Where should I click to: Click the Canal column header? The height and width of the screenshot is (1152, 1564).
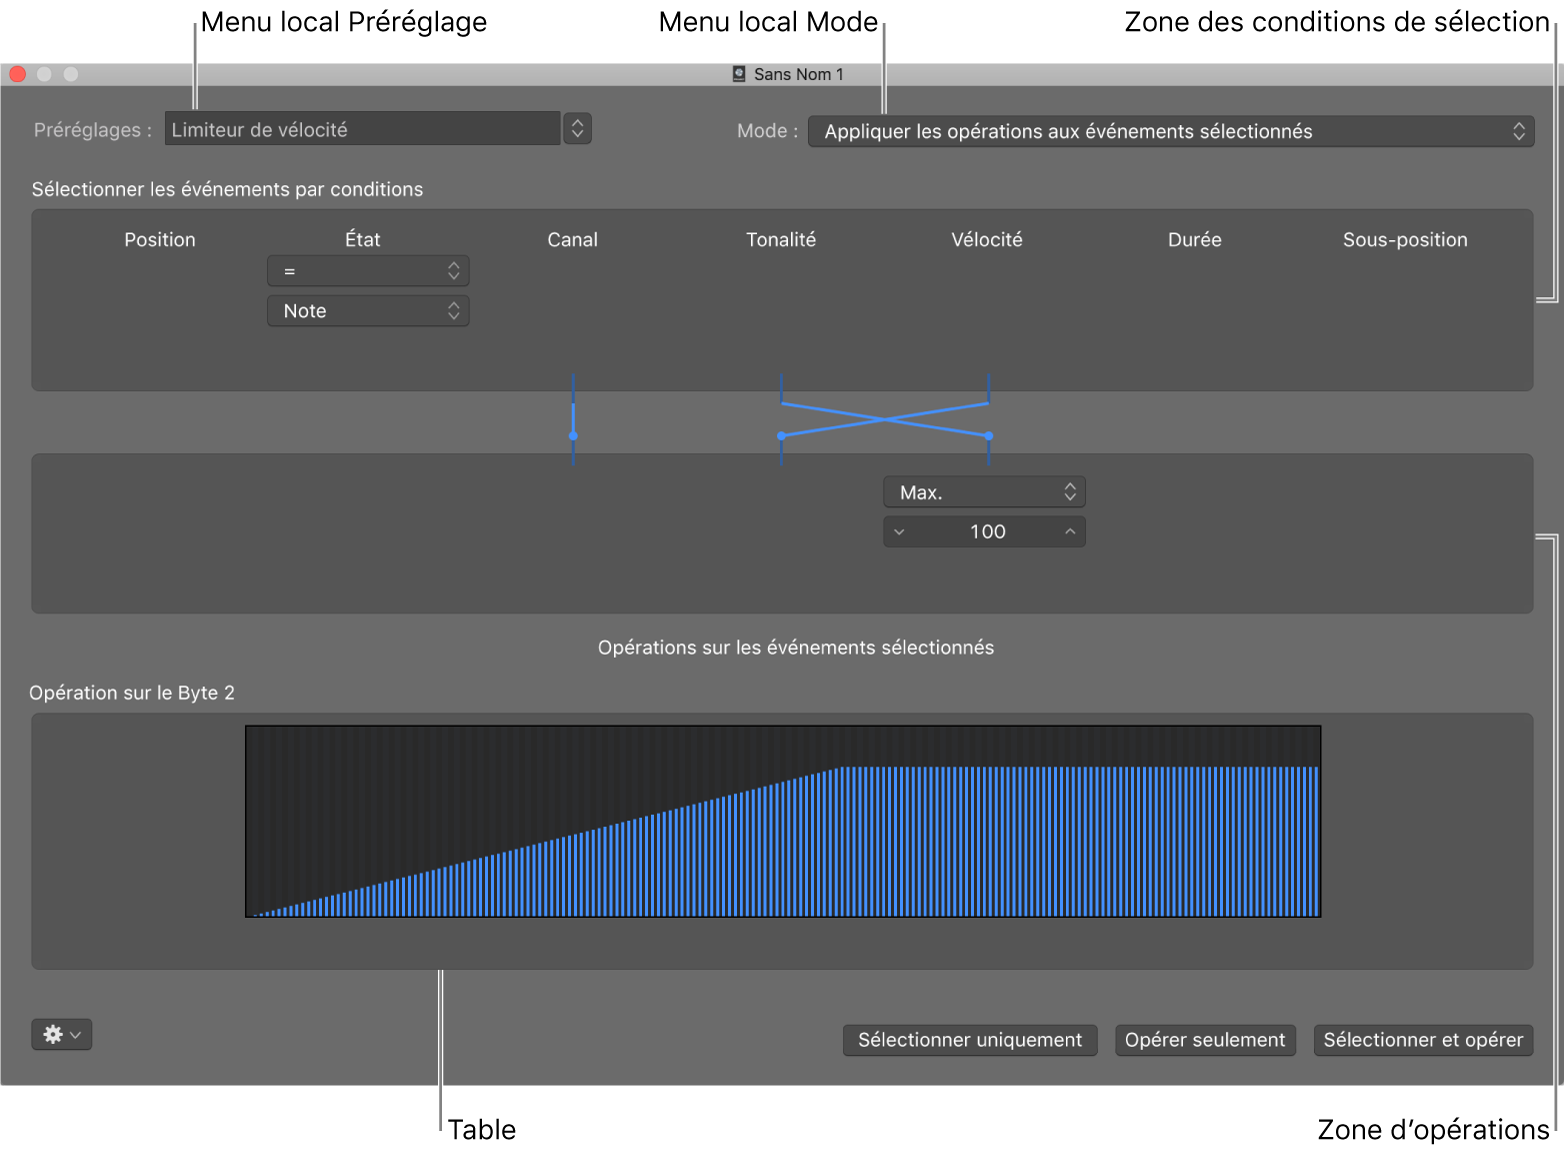(572, 240)
